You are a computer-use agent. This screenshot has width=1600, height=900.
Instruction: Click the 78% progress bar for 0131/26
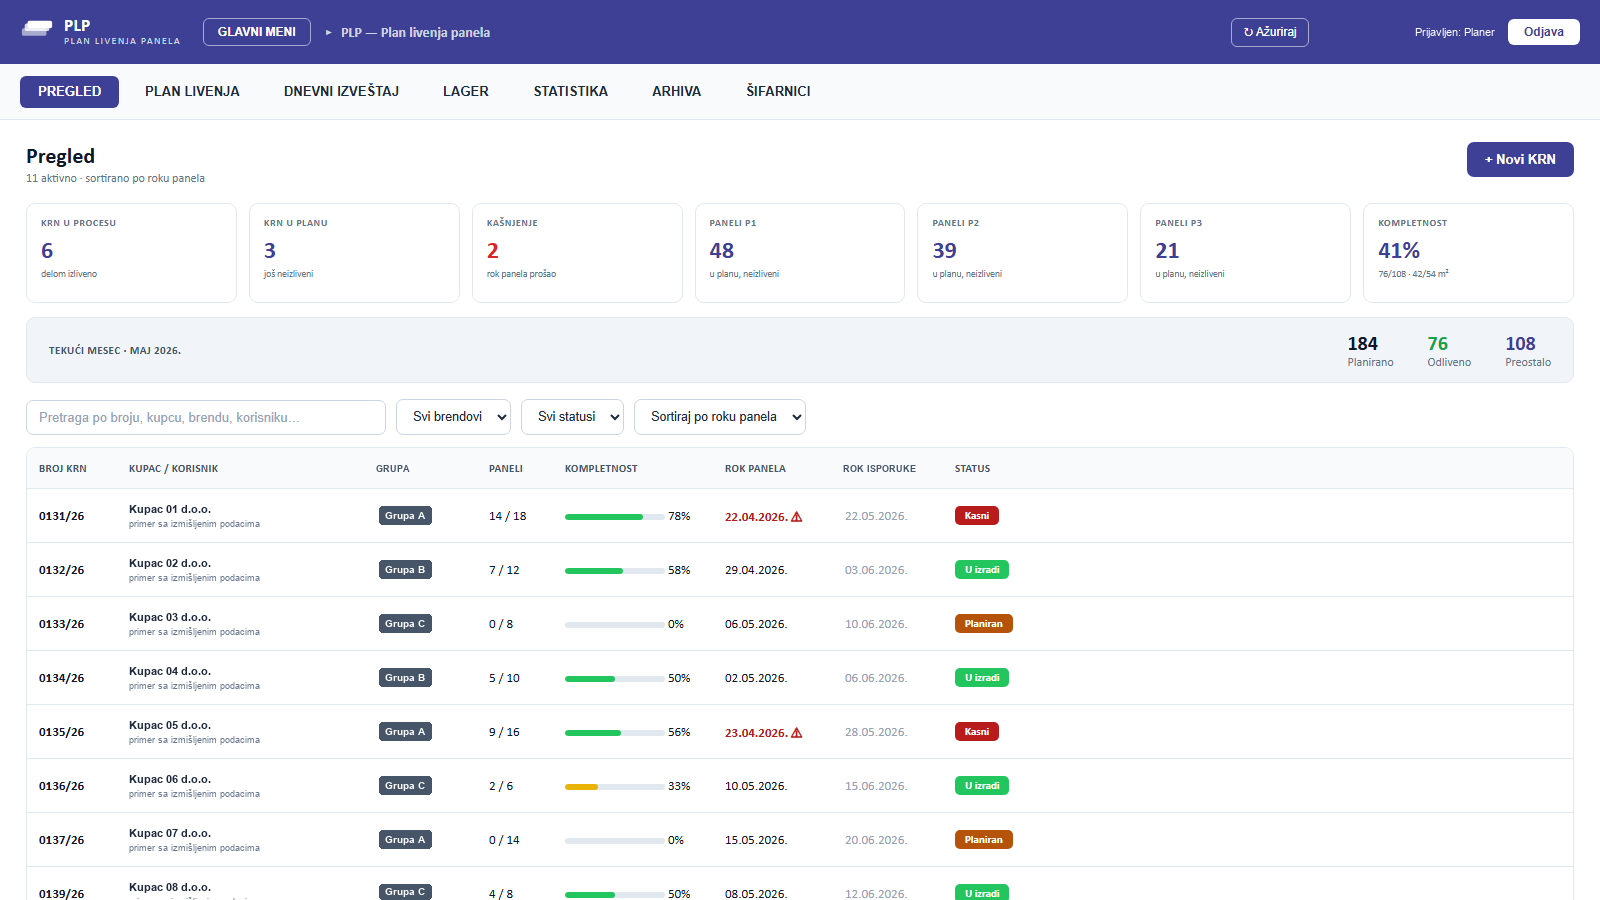coord(614,517)
